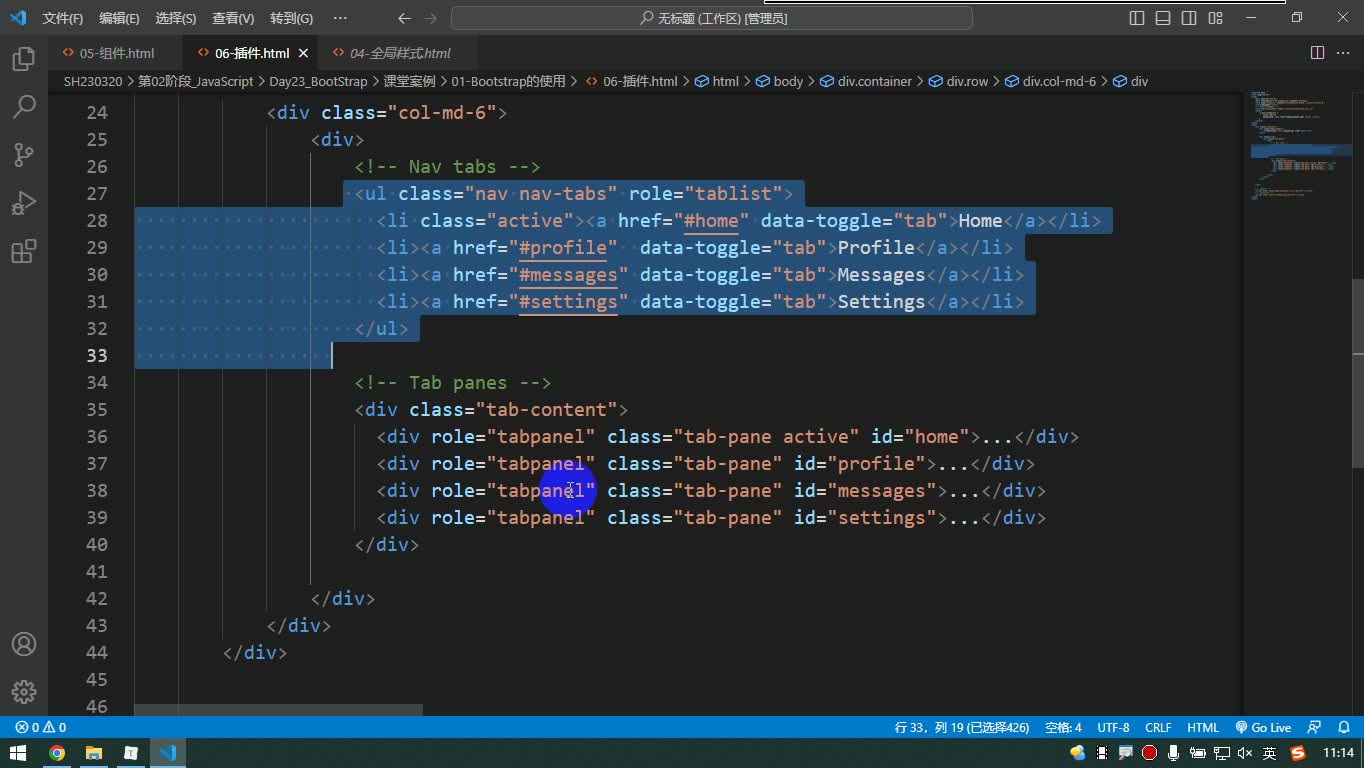Image resolution: width=1364 pixels, height=768 pixels.
Task: Open the Source Control view
Action: coord(24,154)
